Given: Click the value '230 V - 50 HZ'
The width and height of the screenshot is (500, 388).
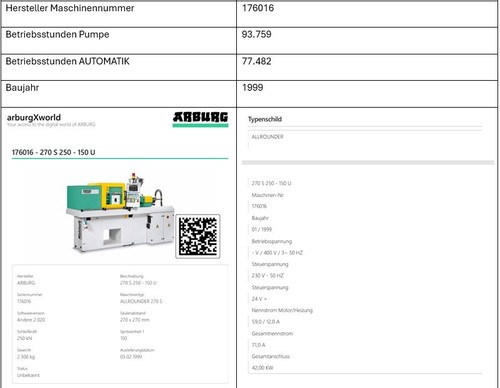Looking at the screenshot, I should coord(268,276).
